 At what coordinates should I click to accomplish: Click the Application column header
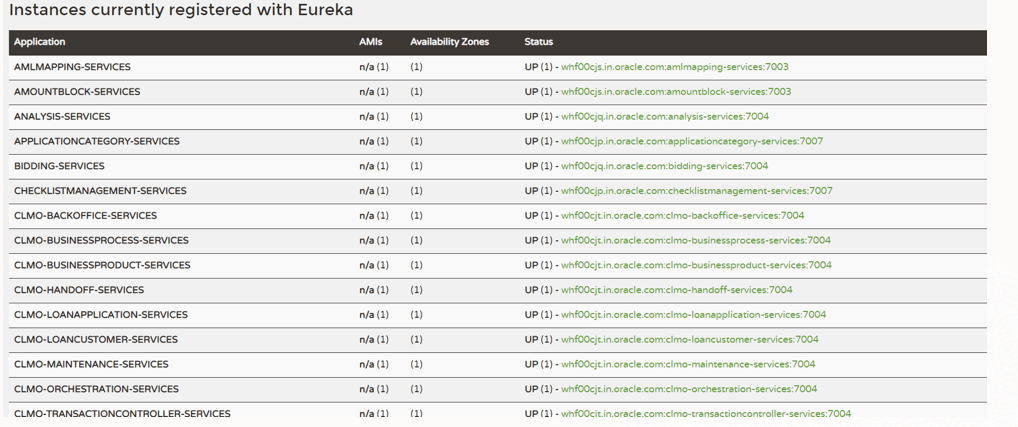pos(40,42)
